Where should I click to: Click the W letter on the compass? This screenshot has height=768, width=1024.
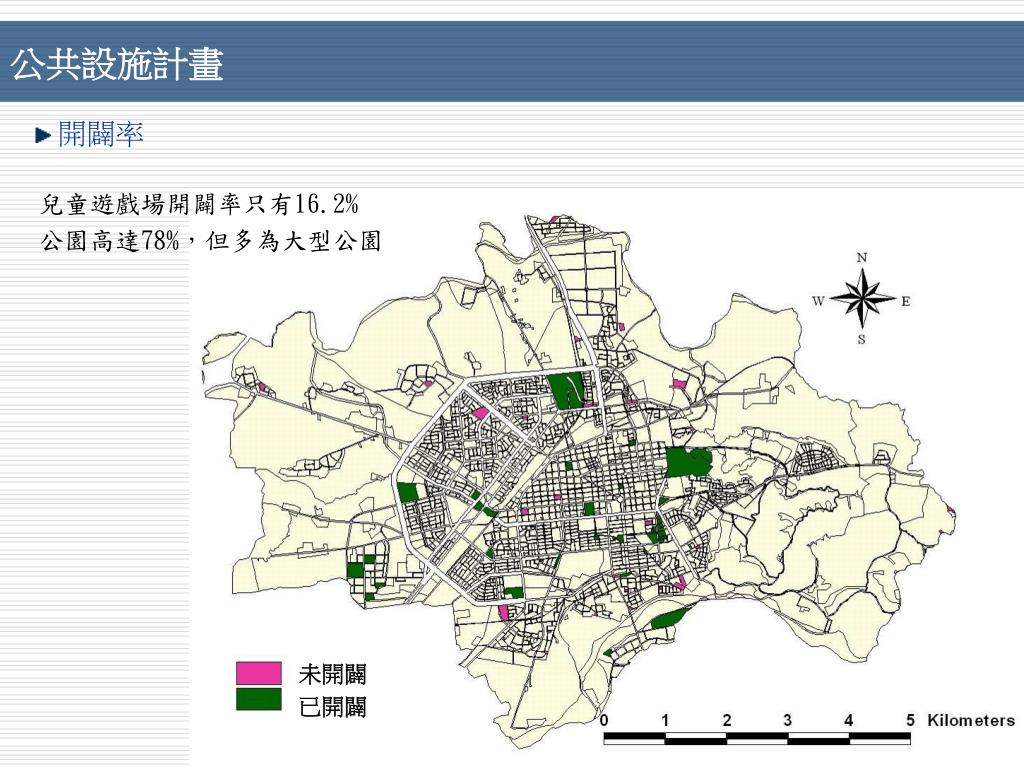click(818, 301)
